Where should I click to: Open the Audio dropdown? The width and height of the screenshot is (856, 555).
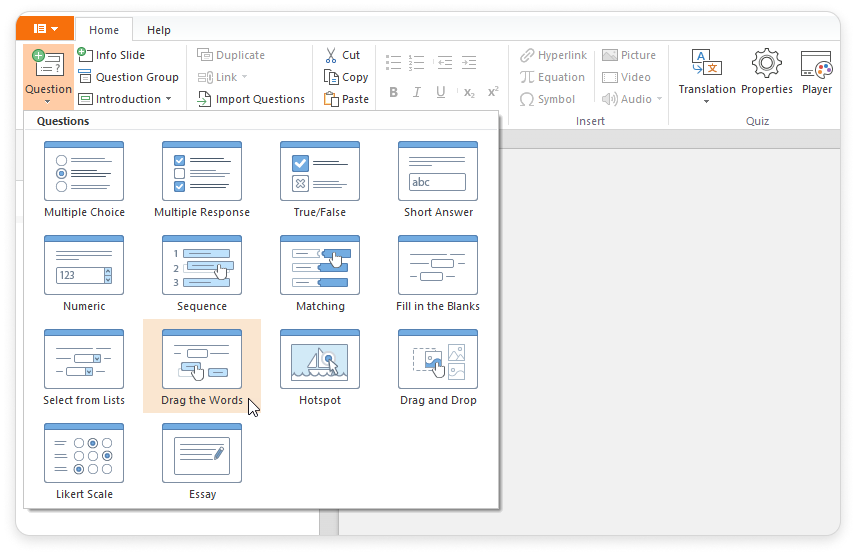(632, 99)
